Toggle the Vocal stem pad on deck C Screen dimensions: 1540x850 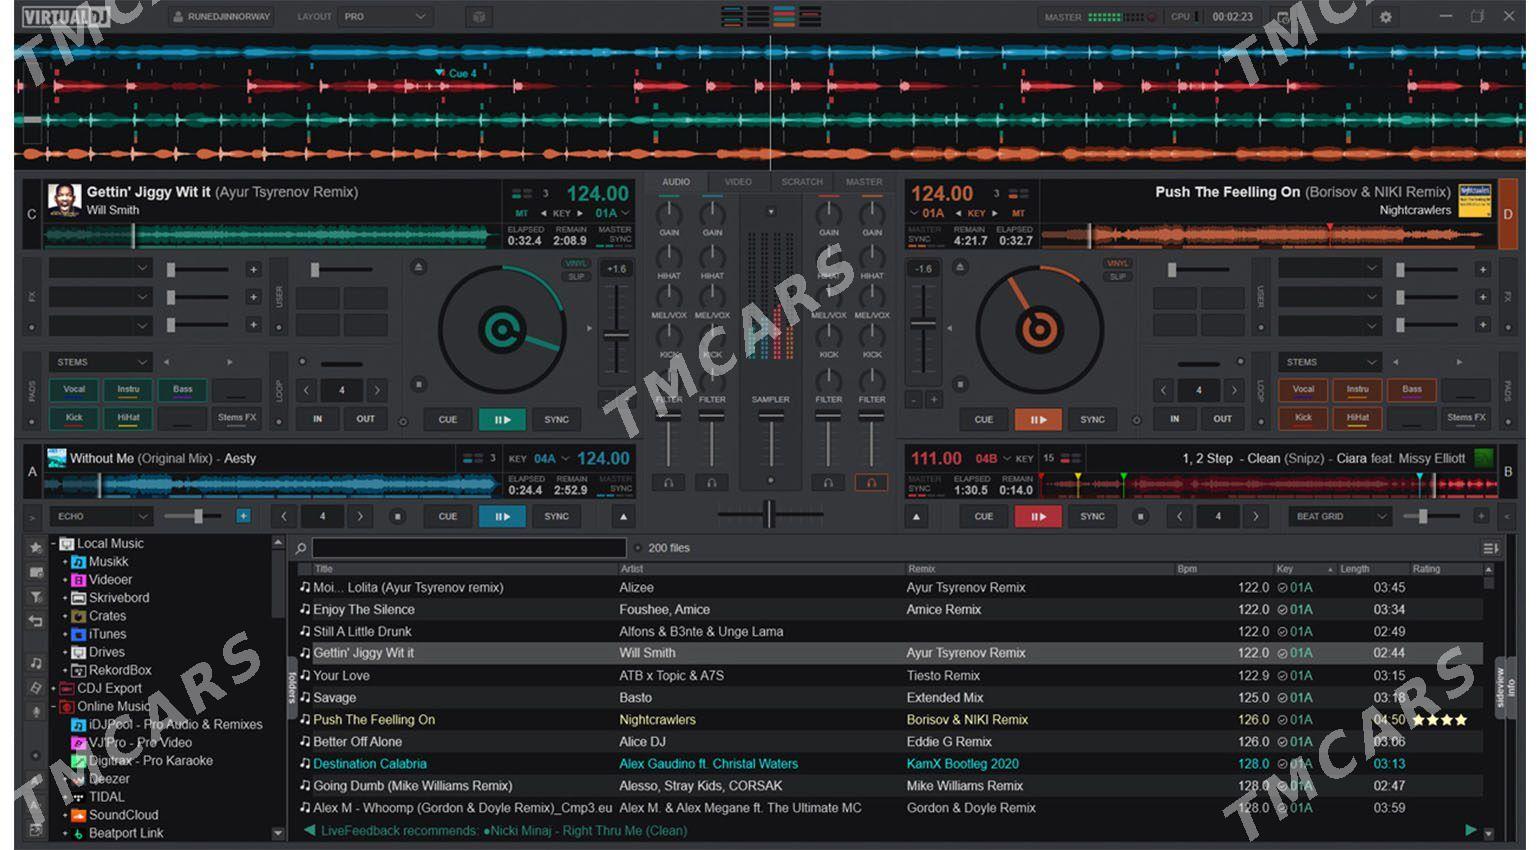pyautogui.click(x=74, y=390)
